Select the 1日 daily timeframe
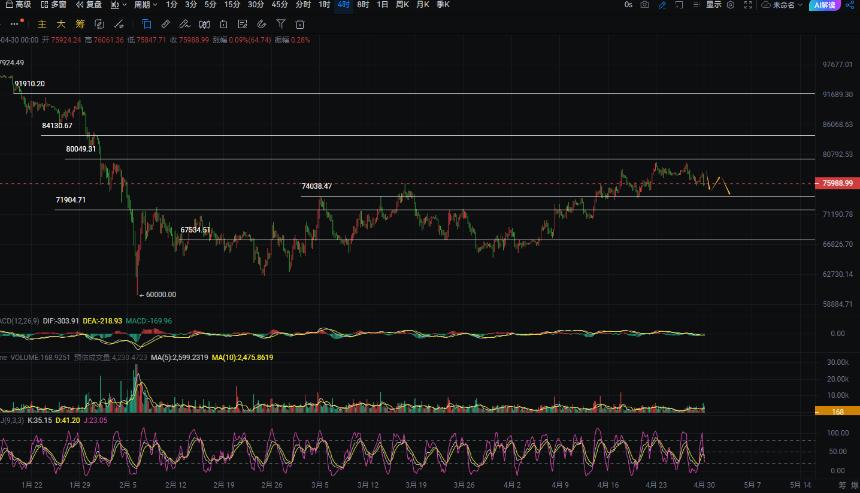 tap(382, 4)
